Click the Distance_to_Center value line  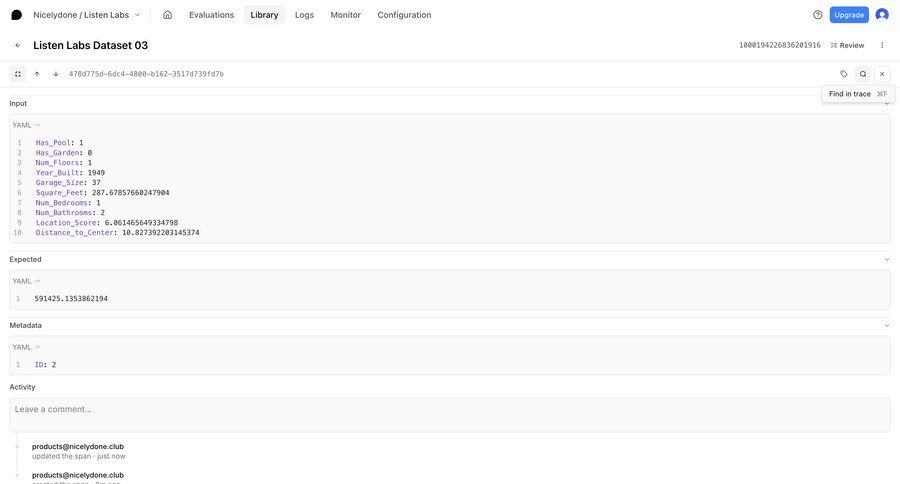(x=118, y=233)
